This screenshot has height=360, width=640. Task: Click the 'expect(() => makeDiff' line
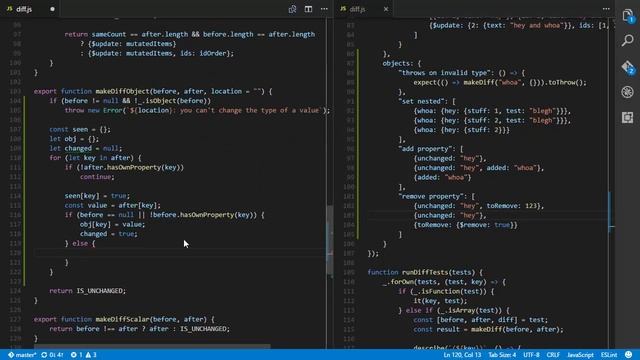click(x=500, y=82)
